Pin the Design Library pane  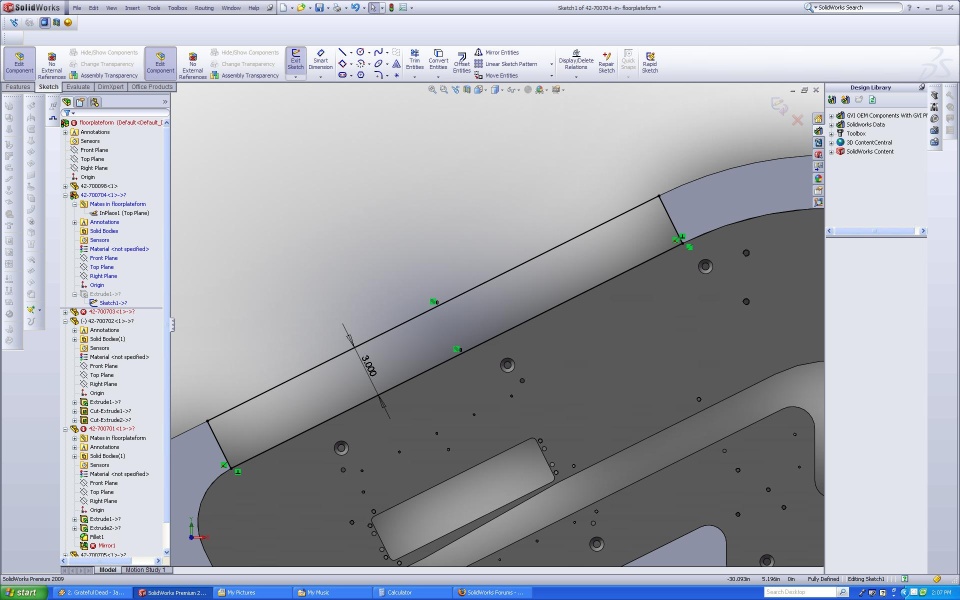pyautogui.click(x=921, y=88)
